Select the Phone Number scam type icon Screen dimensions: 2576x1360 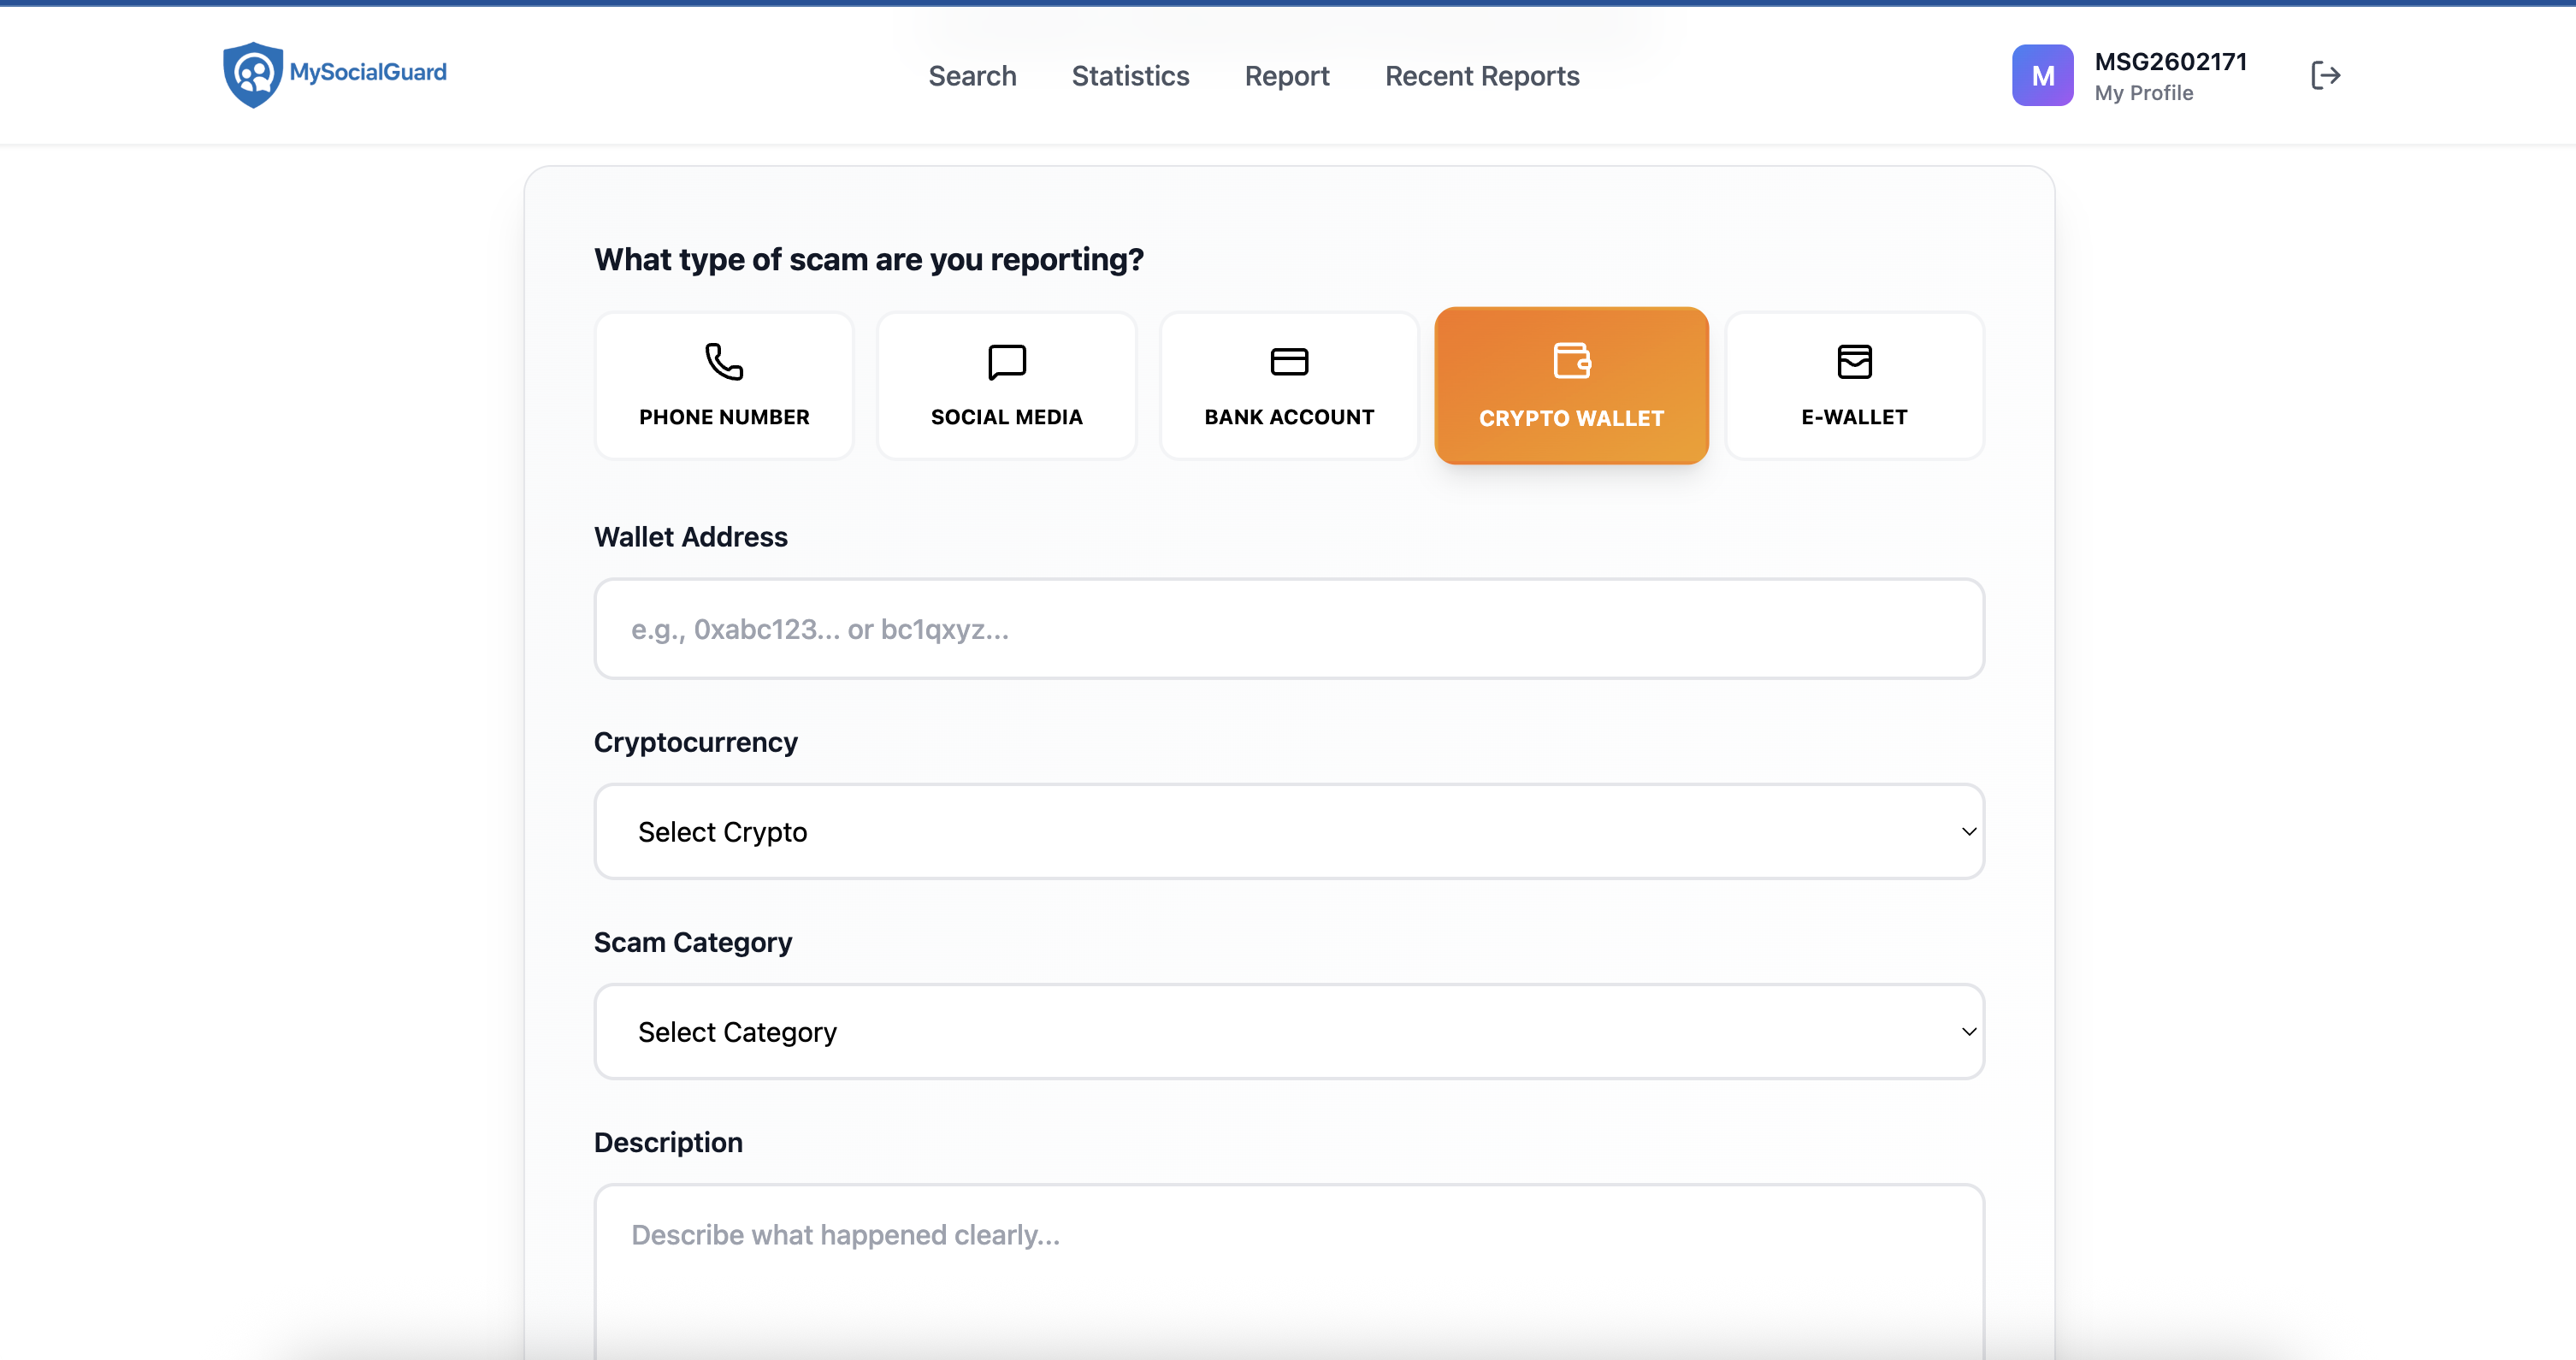723,362
